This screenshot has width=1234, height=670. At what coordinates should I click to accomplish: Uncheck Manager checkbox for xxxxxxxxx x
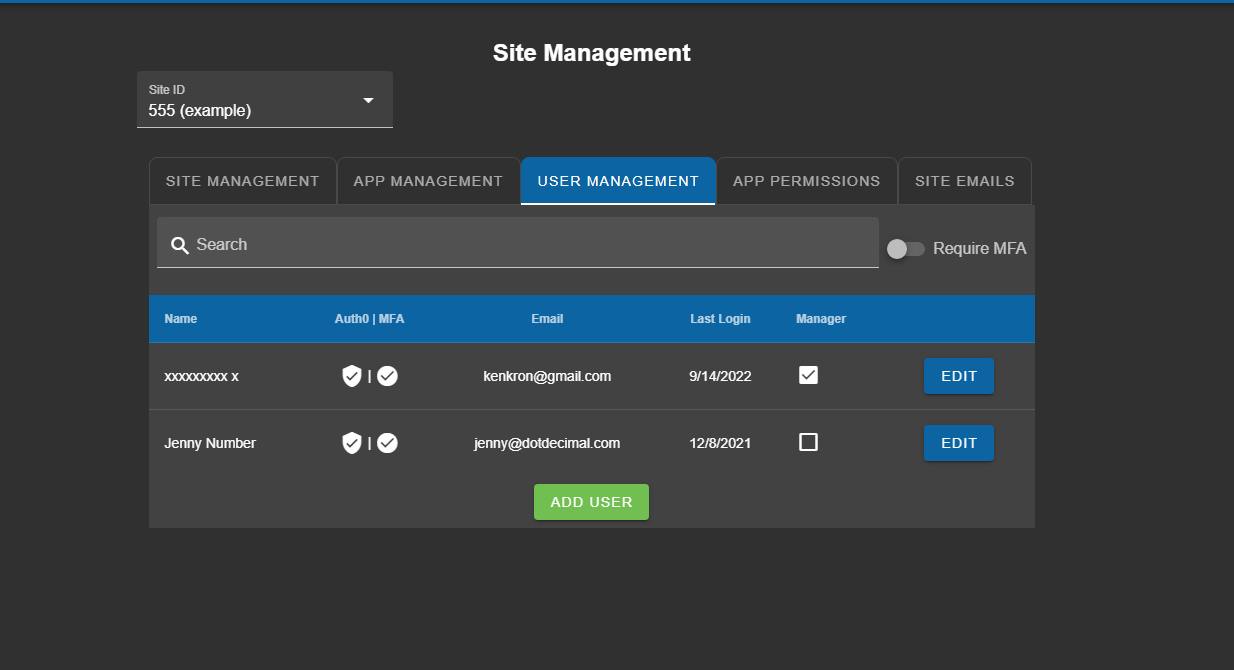point(809,375)
